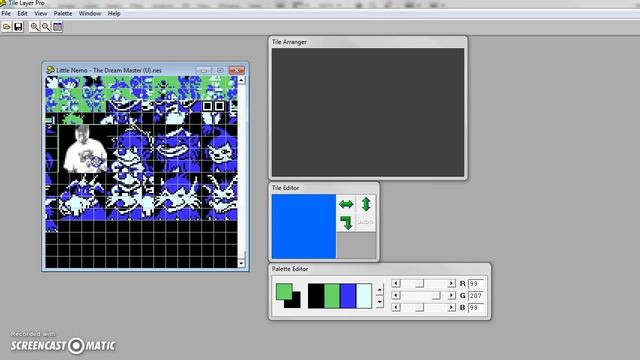The height and width of the screenshot is (360, 640).
Task: Increase B value with right arrow
Action: tap(451, 307)
